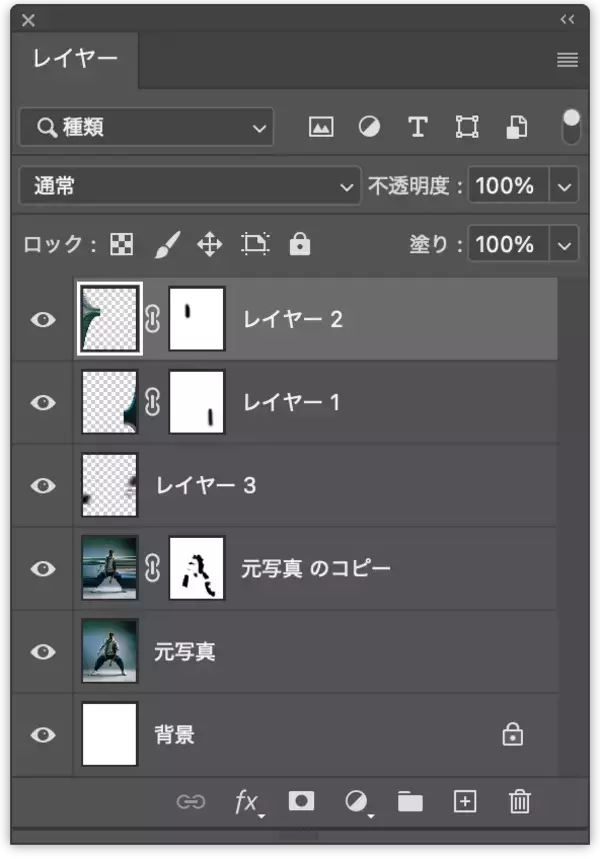Hide the 背景 layer
This screenshot has height=859, width=600.
tap(41, 734)
